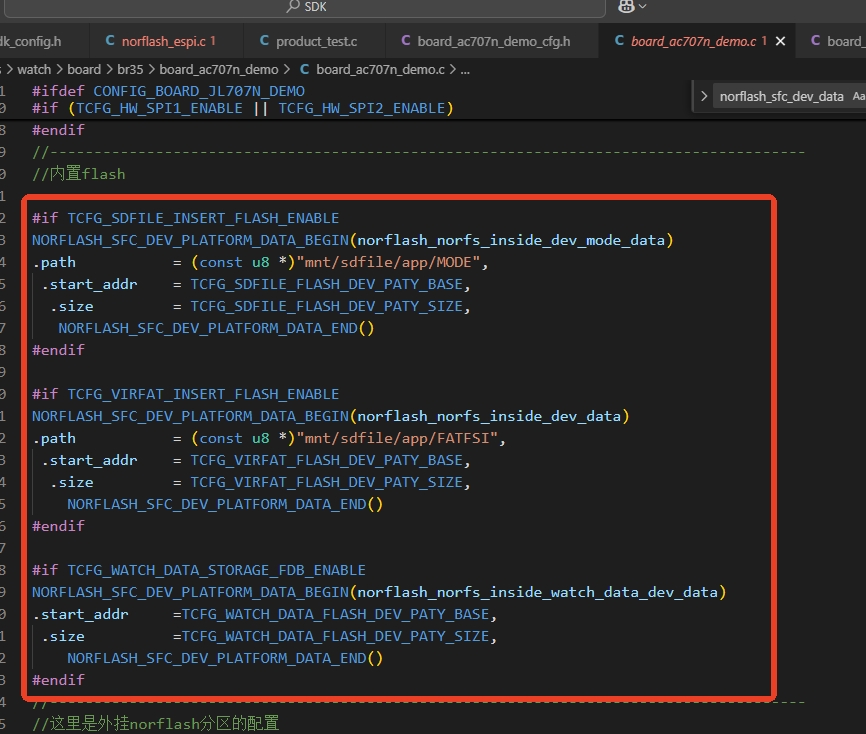866x734 pixels.
Task: Click CONFIG_BOARD_JL707N_DEMO in the #ifdef line
Action: click(x=199, y=91)
